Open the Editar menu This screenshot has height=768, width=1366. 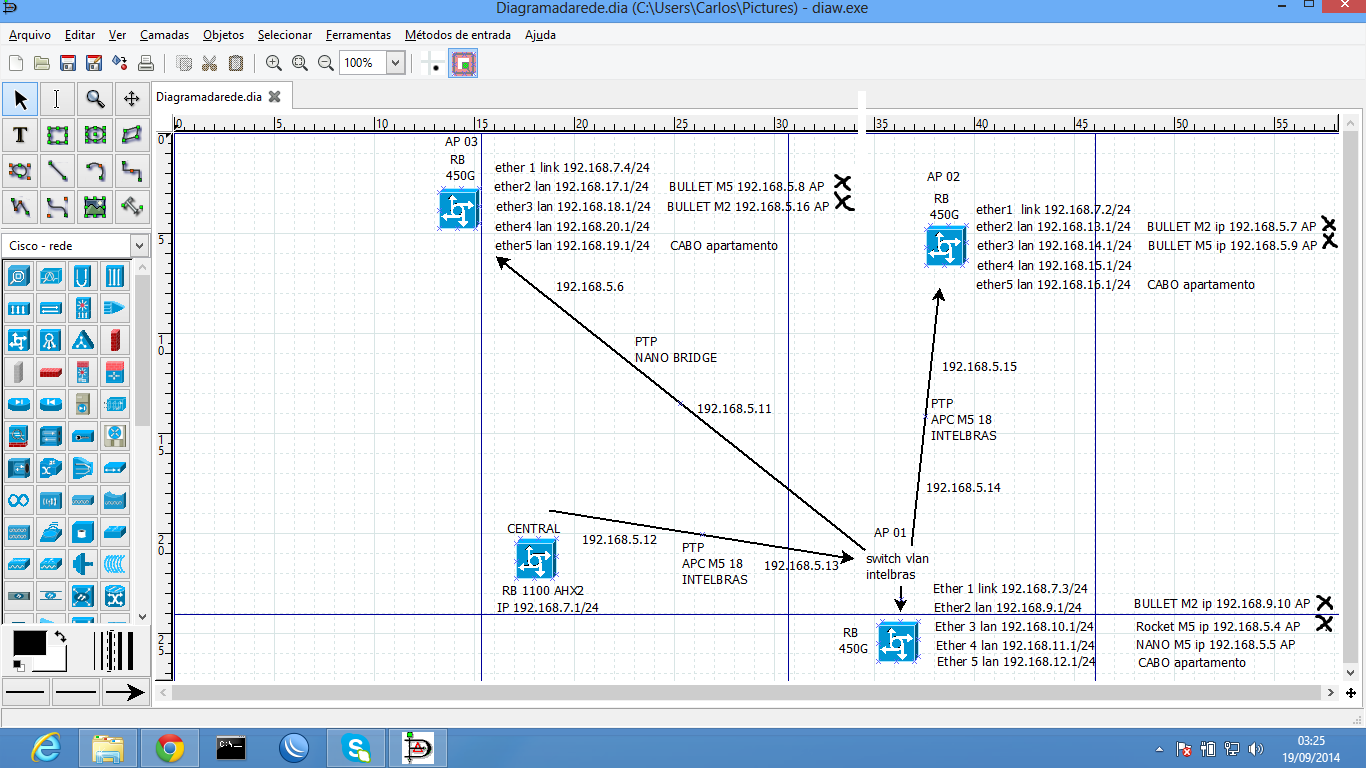[80, 35]
